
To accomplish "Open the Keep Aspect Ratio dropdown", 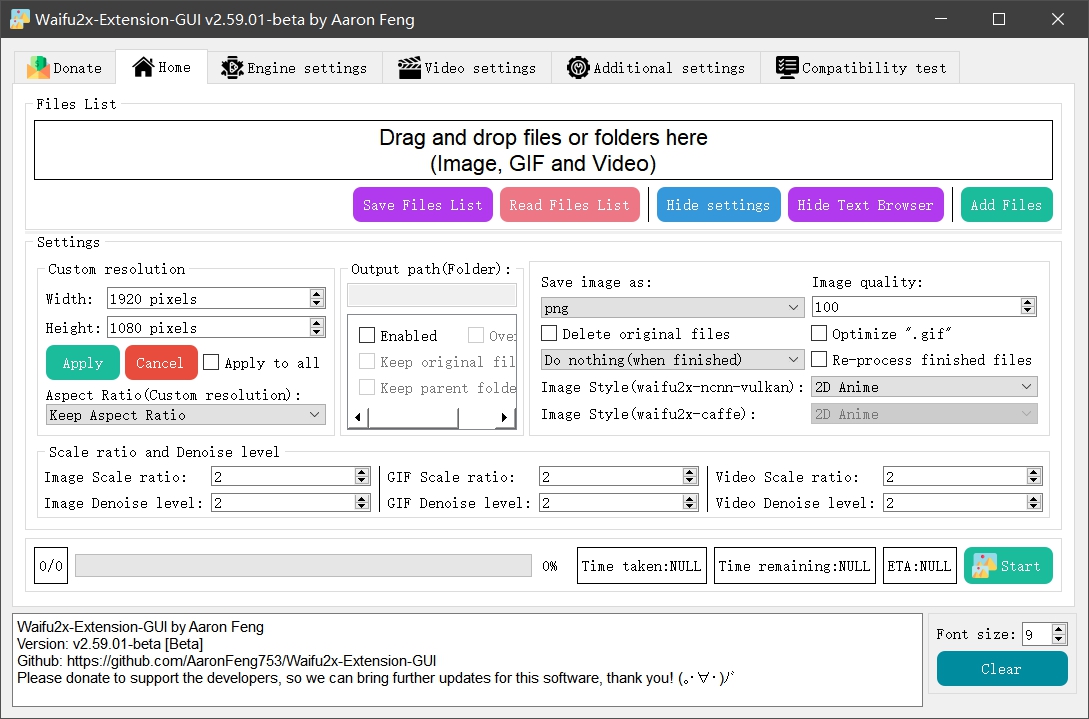I will (x=186, y=415).
